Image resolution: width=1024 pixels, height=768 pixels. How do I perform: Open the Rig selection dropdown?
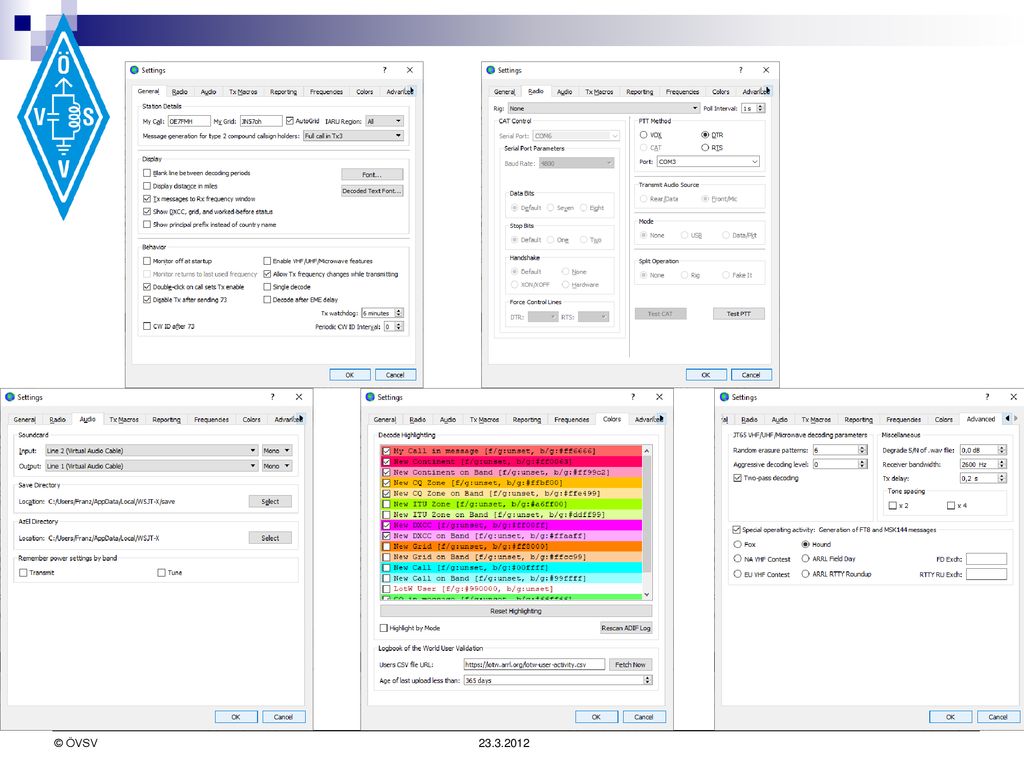click(x=604, y=108)
